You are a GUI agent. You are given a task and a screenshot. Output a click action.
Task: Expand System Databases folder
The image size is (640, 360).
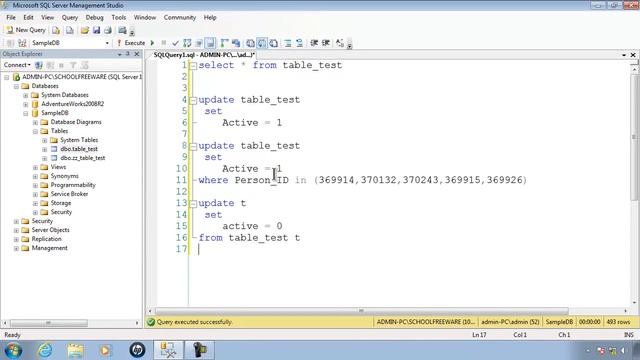26,95
